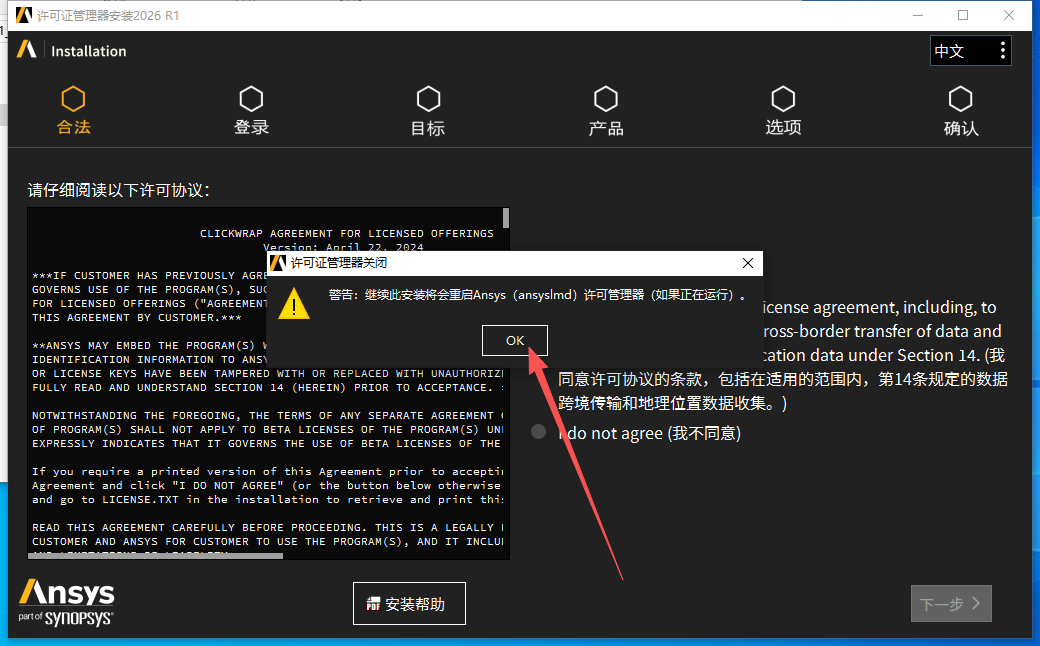Click the 选项 step hexagon icon
1040x646 pixels.
[783, 99]
